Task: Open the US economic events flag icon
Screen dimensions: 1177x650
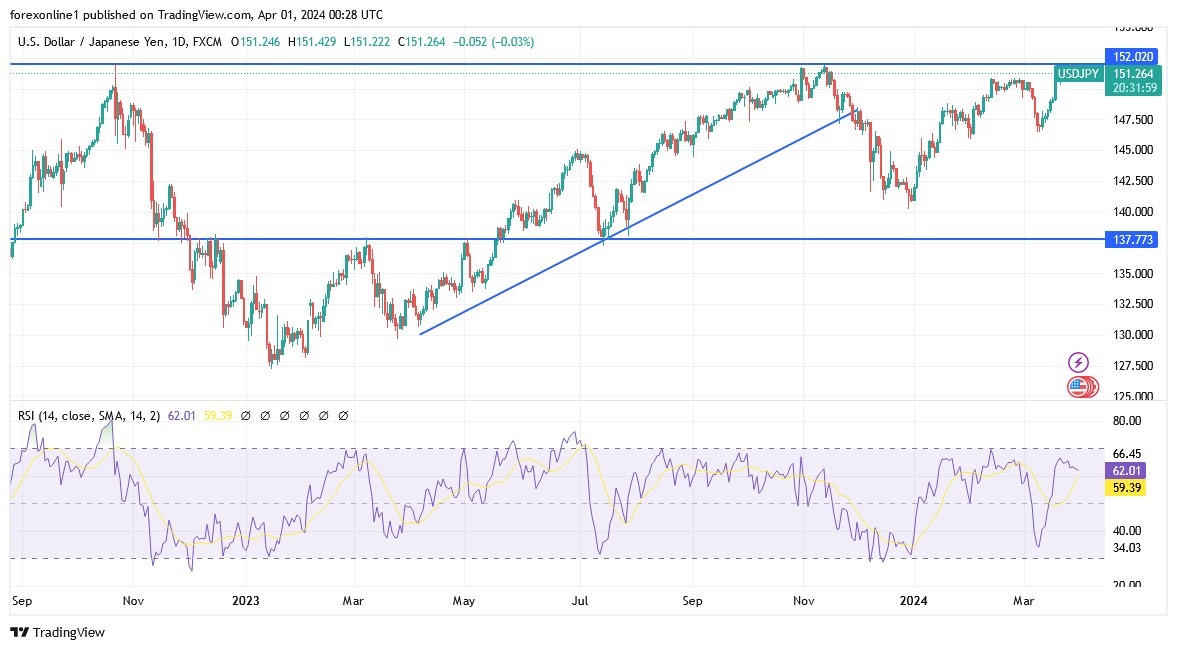Action: click(x=1079, y=386)
